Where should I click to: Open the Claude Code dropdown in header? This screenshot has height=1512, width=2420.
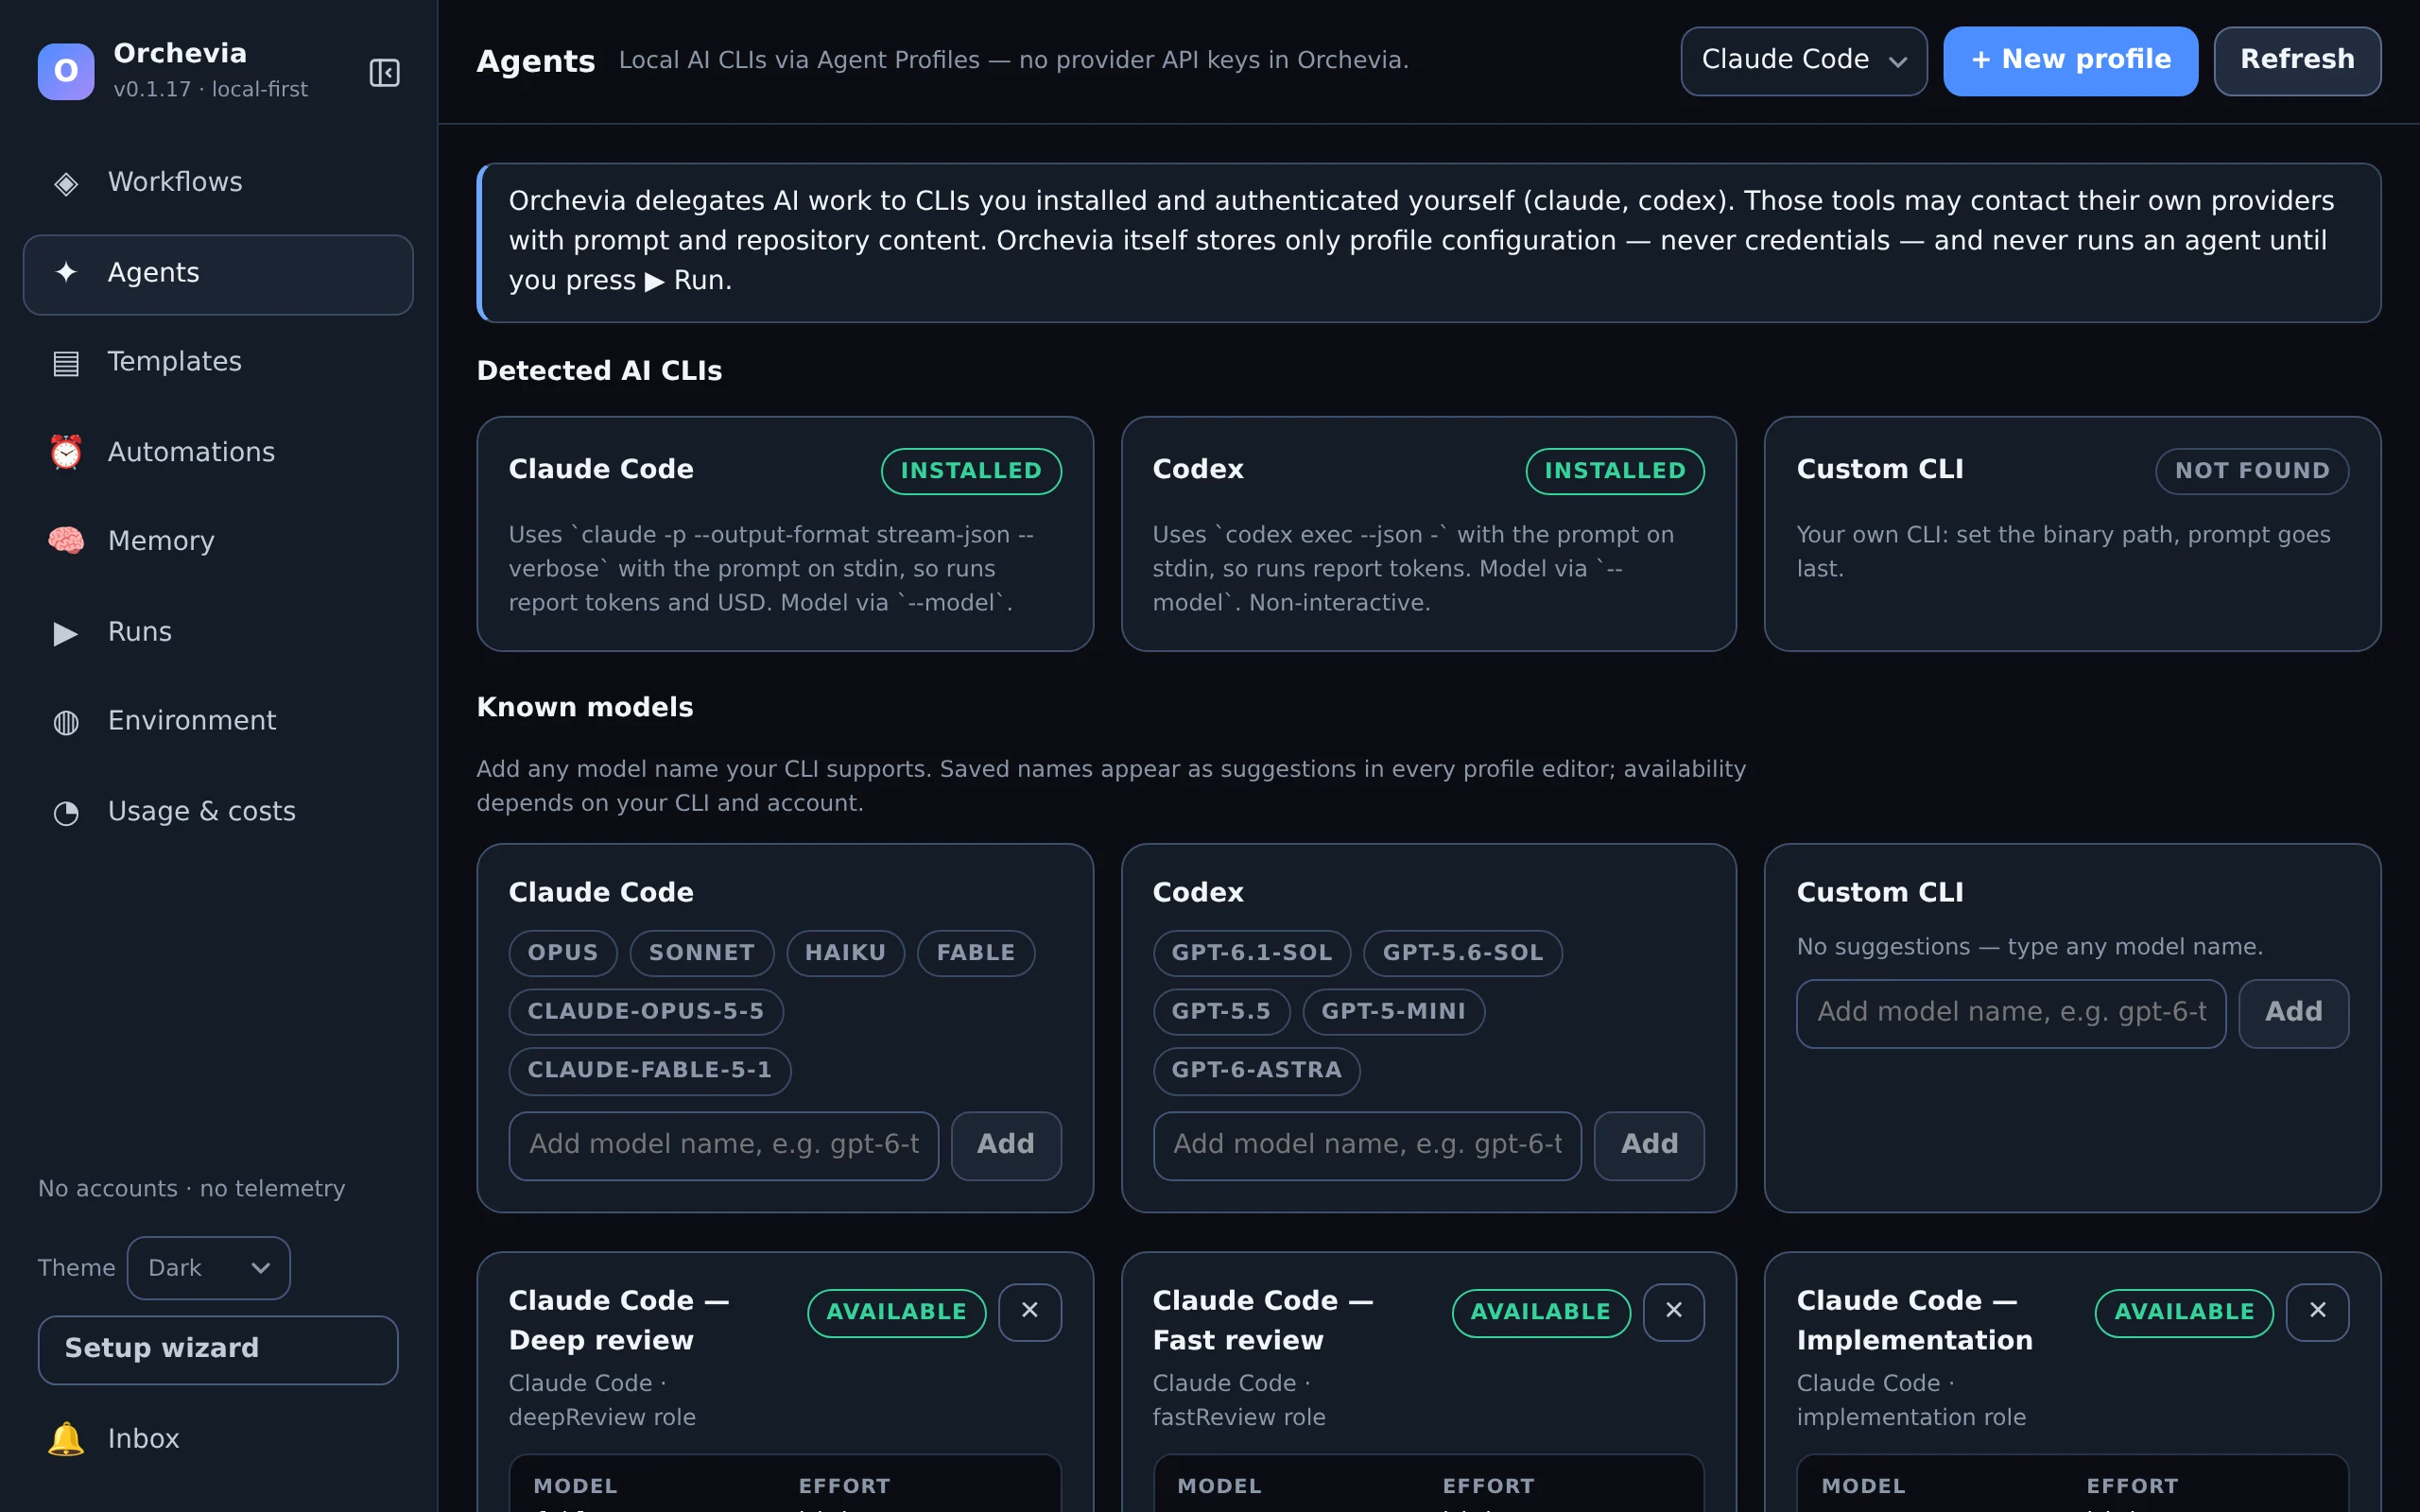tap(1804, 61)
